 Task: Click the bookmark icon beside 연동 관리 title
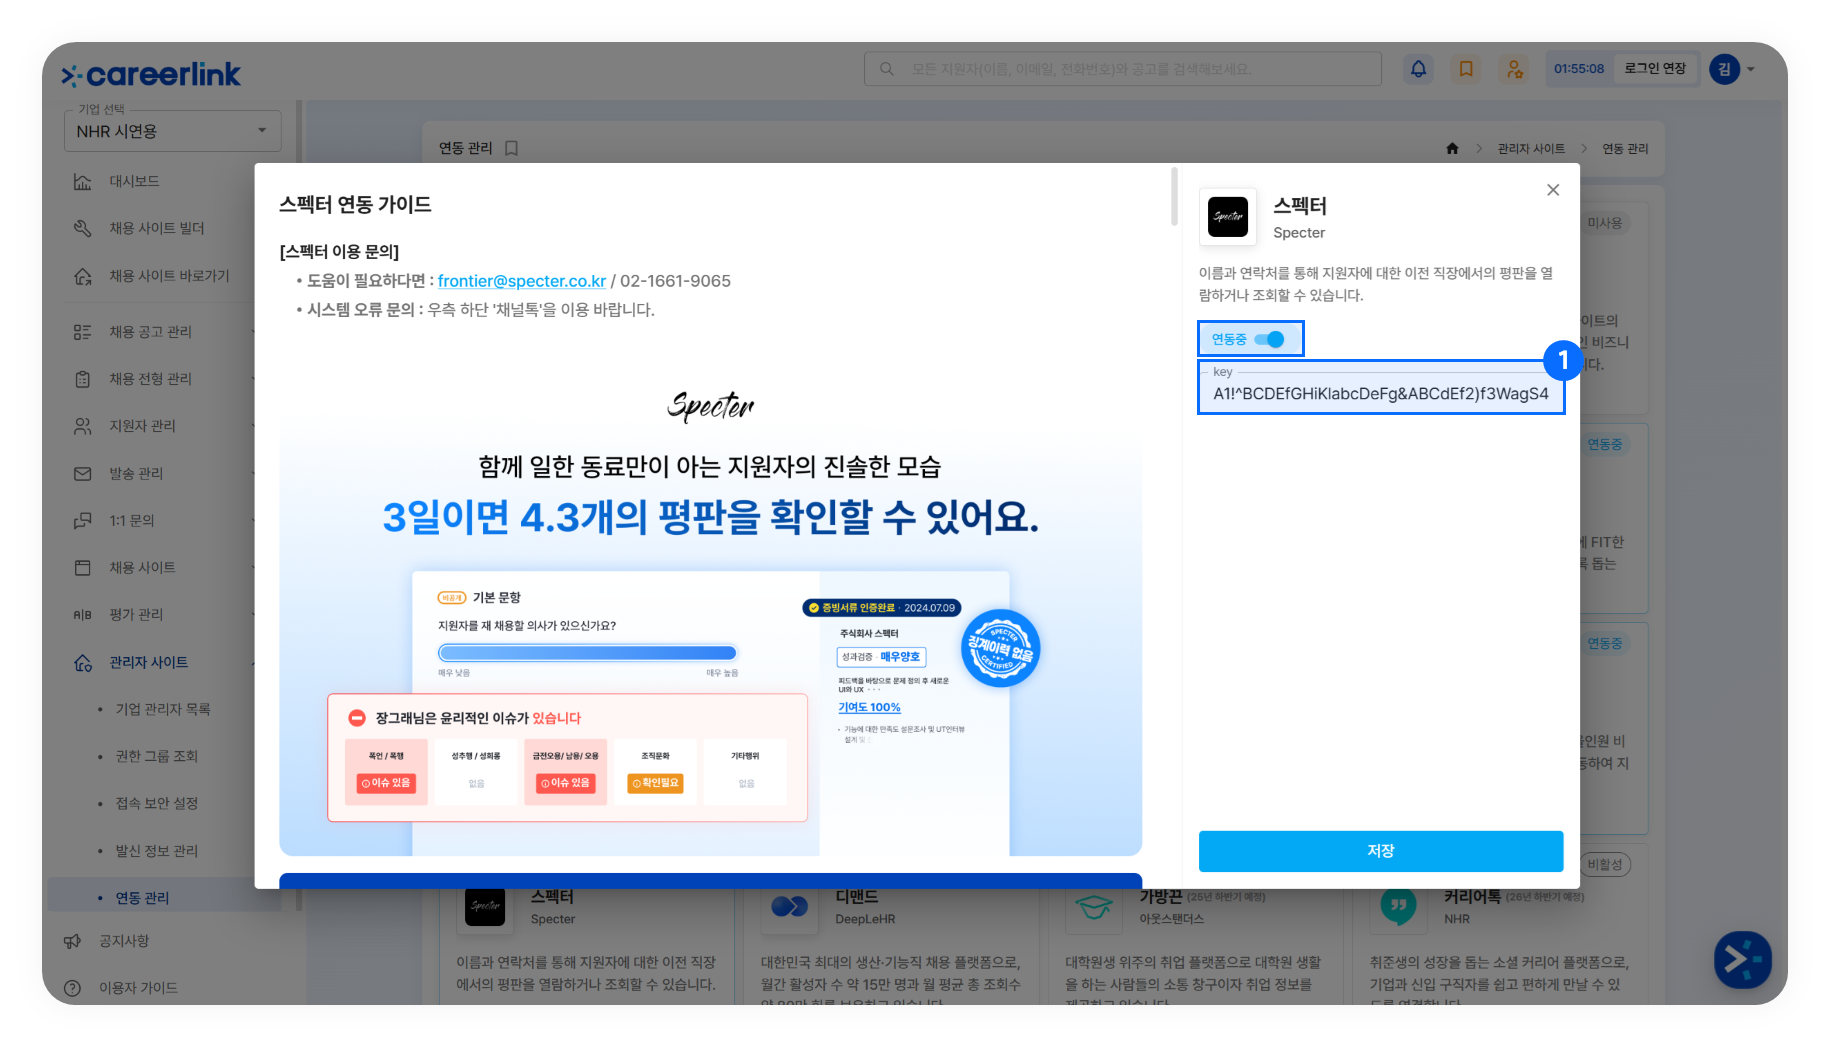click(511, 148)
